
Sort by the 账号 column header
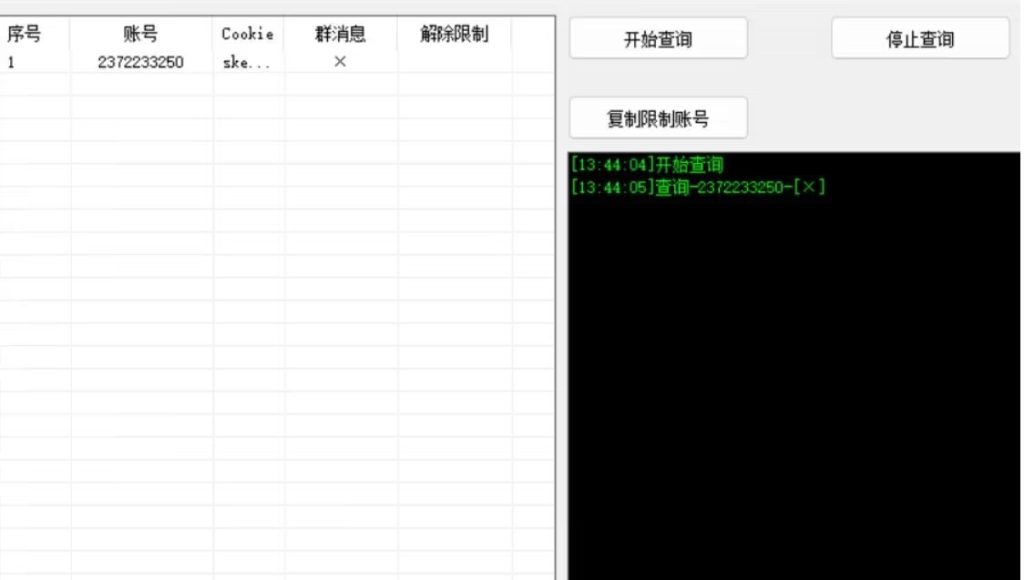tap(140, 34)
